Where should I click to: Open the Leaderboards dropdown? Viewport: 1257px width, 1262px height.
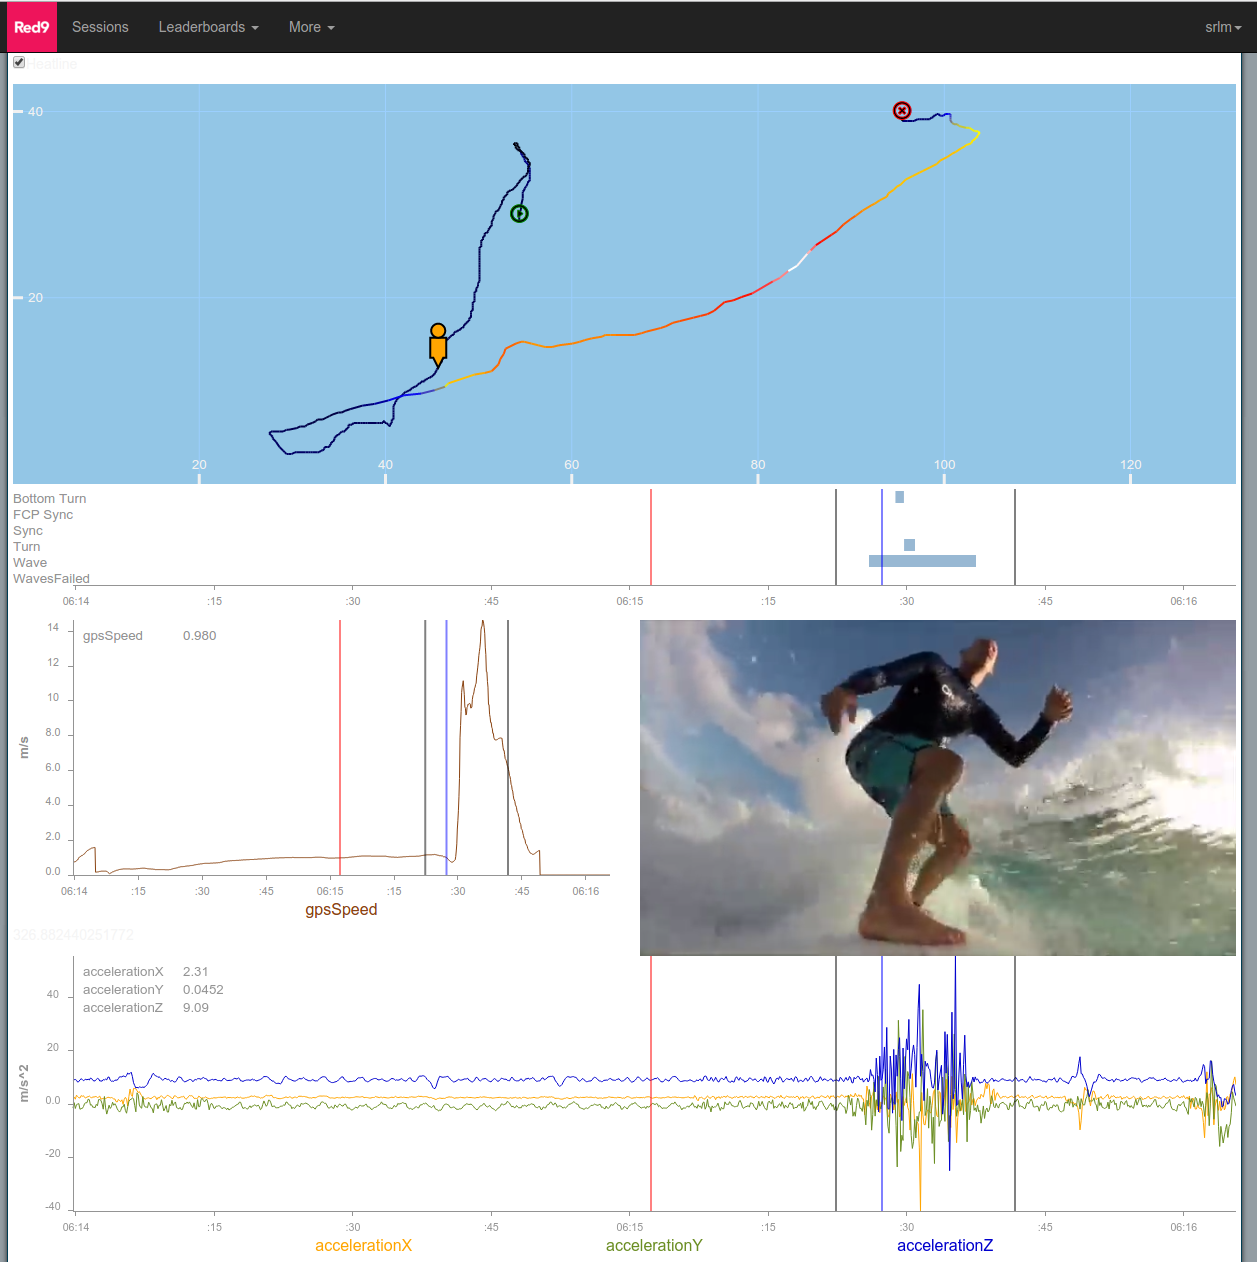208,27
